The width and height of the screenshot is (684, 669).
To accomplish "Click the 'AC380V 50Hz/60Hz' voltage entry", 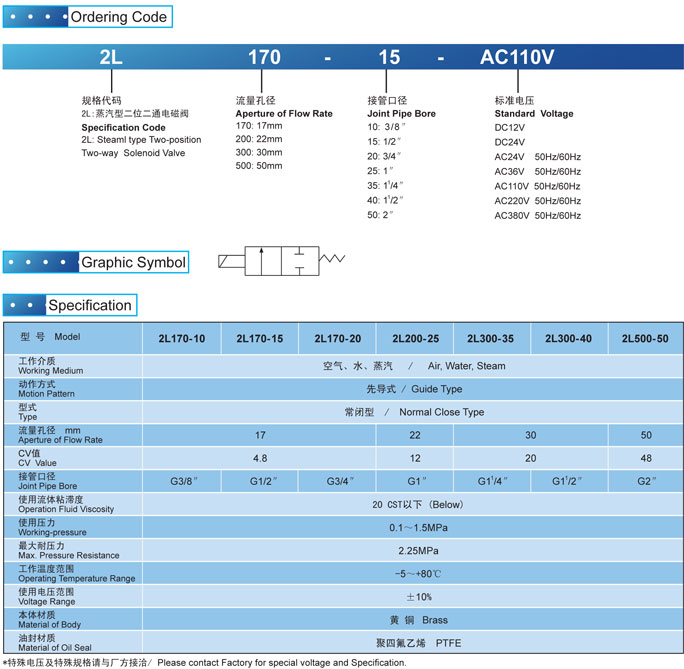I will pos(537,215).
